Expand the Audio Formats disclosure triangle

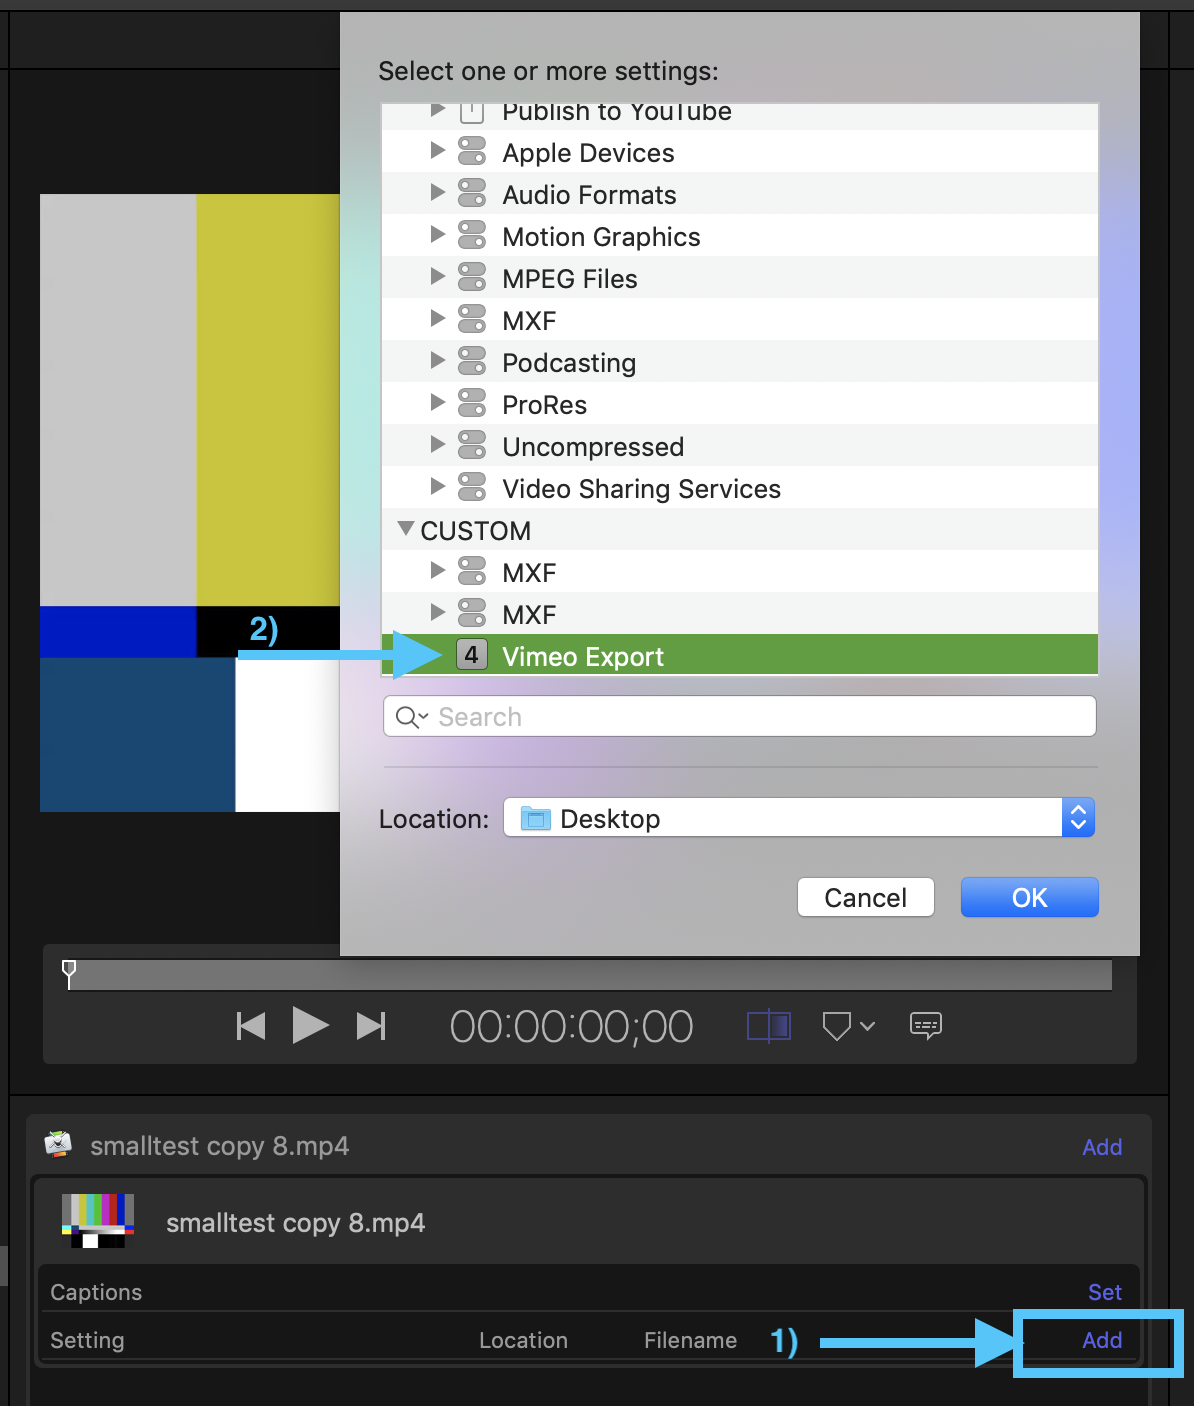438,193
